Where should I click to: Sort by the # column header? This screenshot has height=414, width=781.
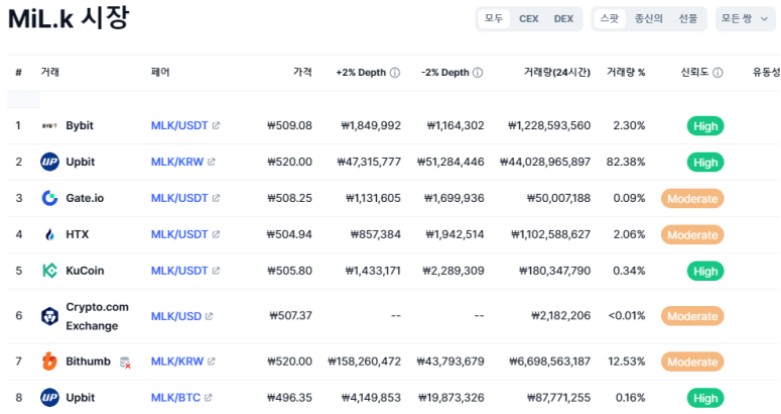coord(18,73)
